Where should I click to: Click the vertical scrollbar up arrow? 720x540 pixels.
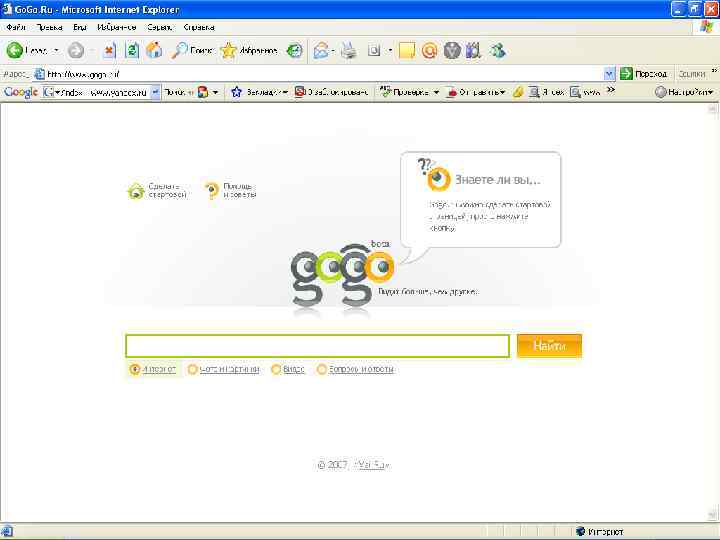tap(712, 109)
